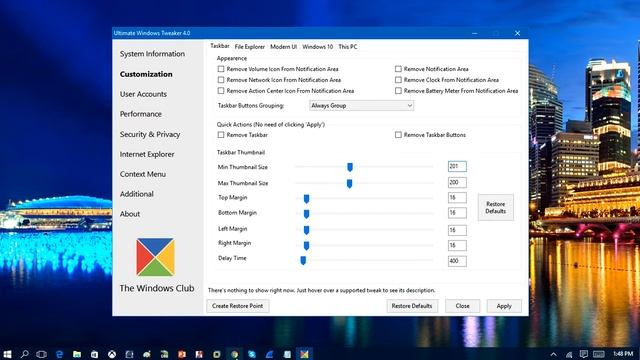Launch Microsoft Edge from the taskbar
640x360 pixels.
(x=60, y=354)
